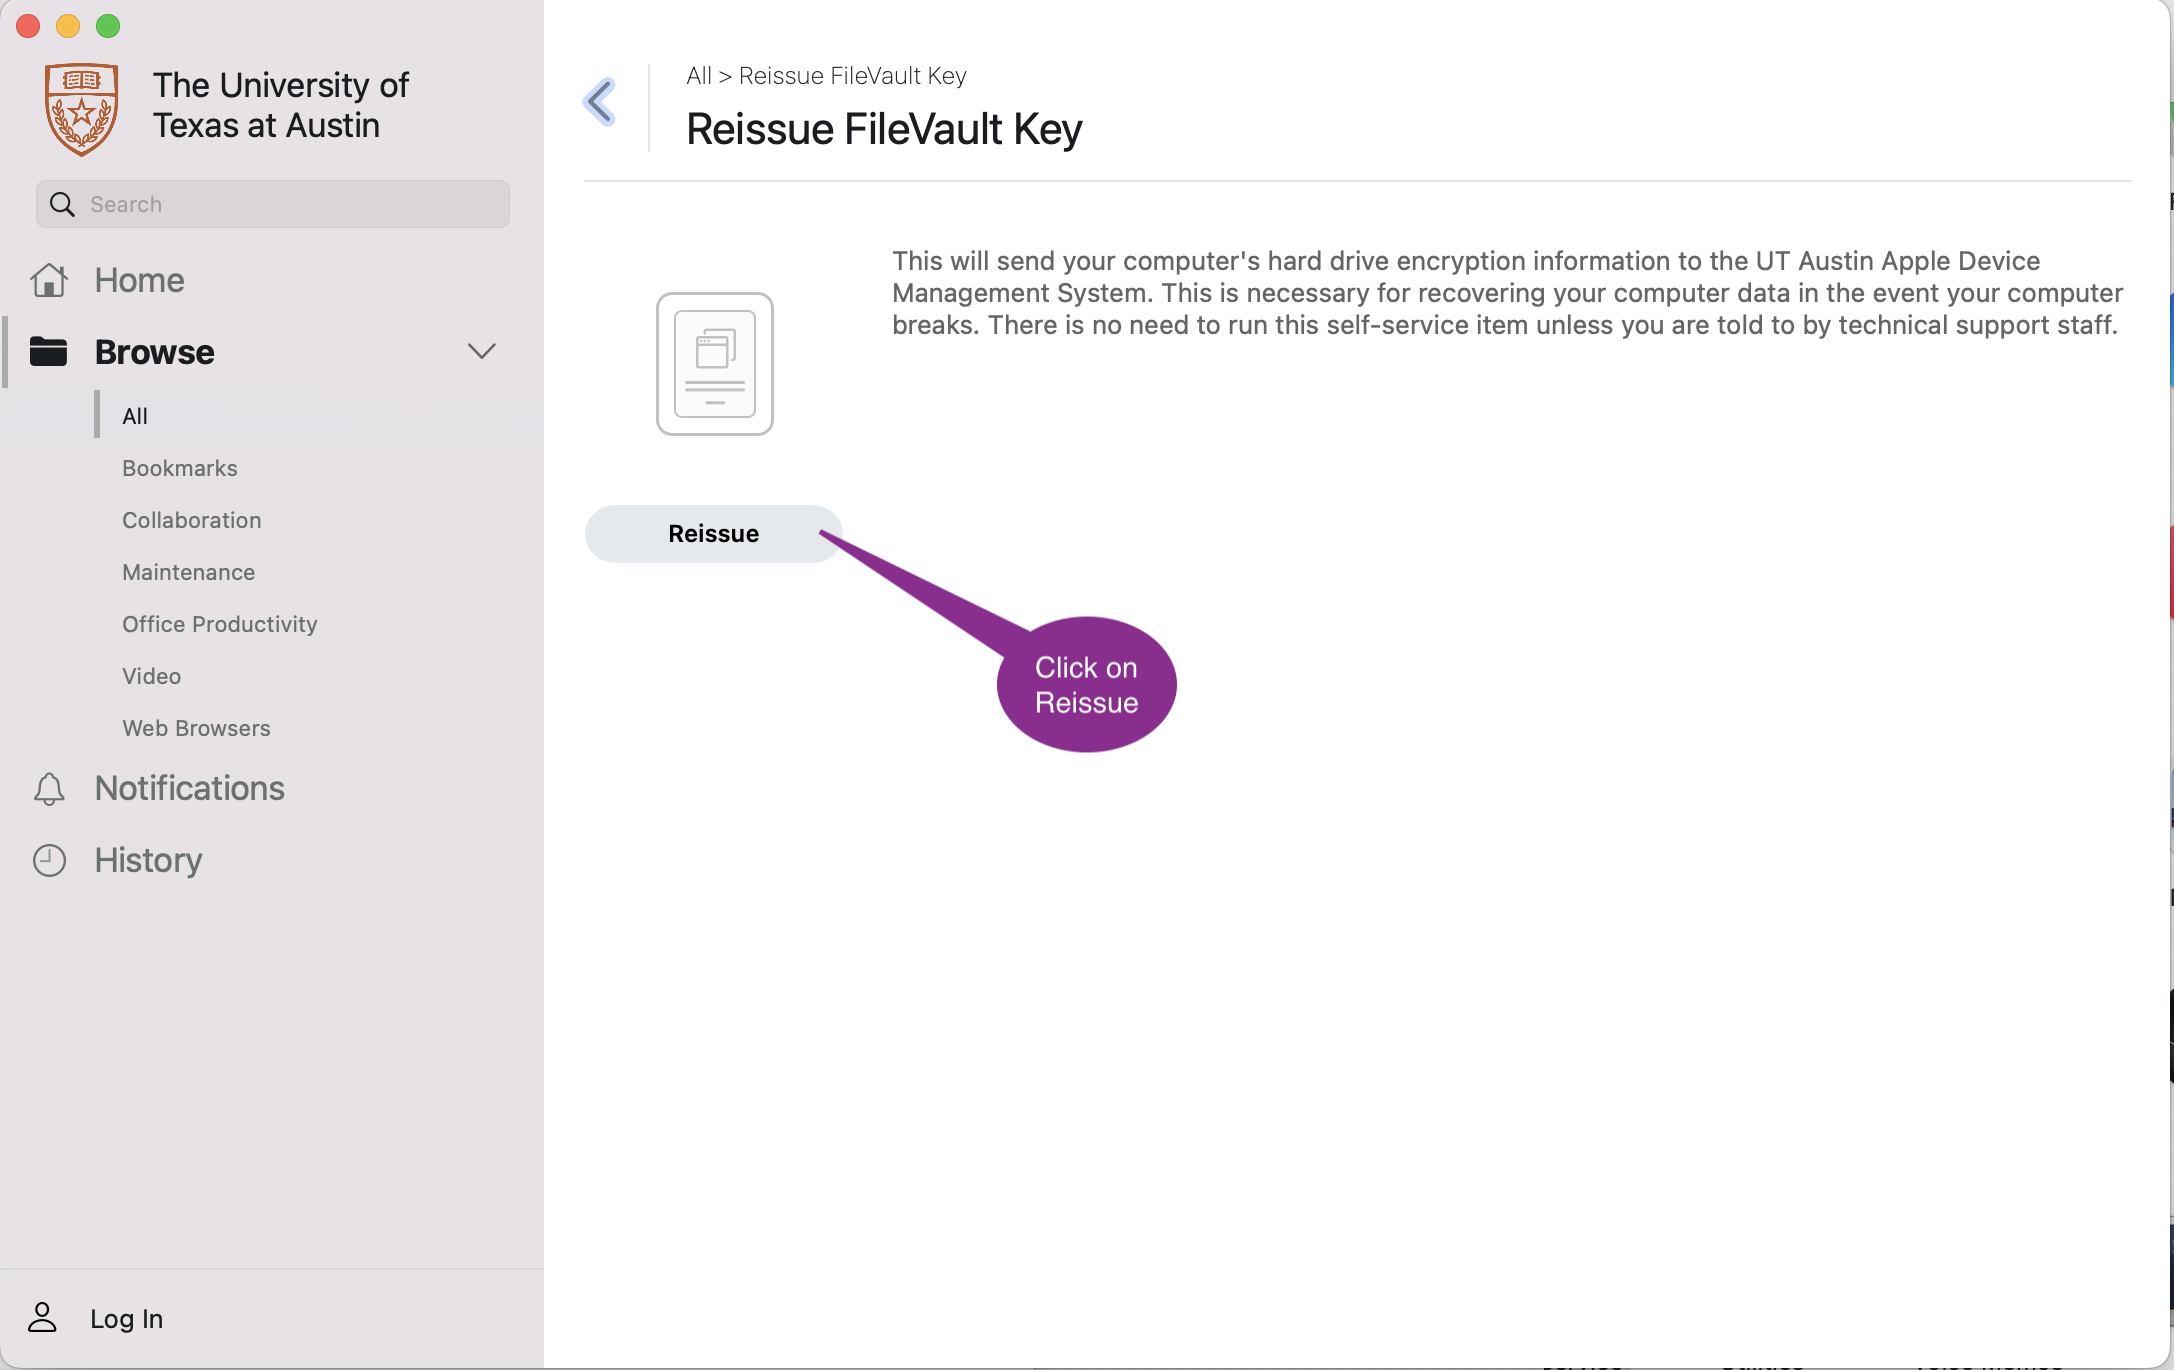Viewport: 2174px width, 1370px height.
Task: Click the Log In person icon
Action: [x=43, y=1318]
